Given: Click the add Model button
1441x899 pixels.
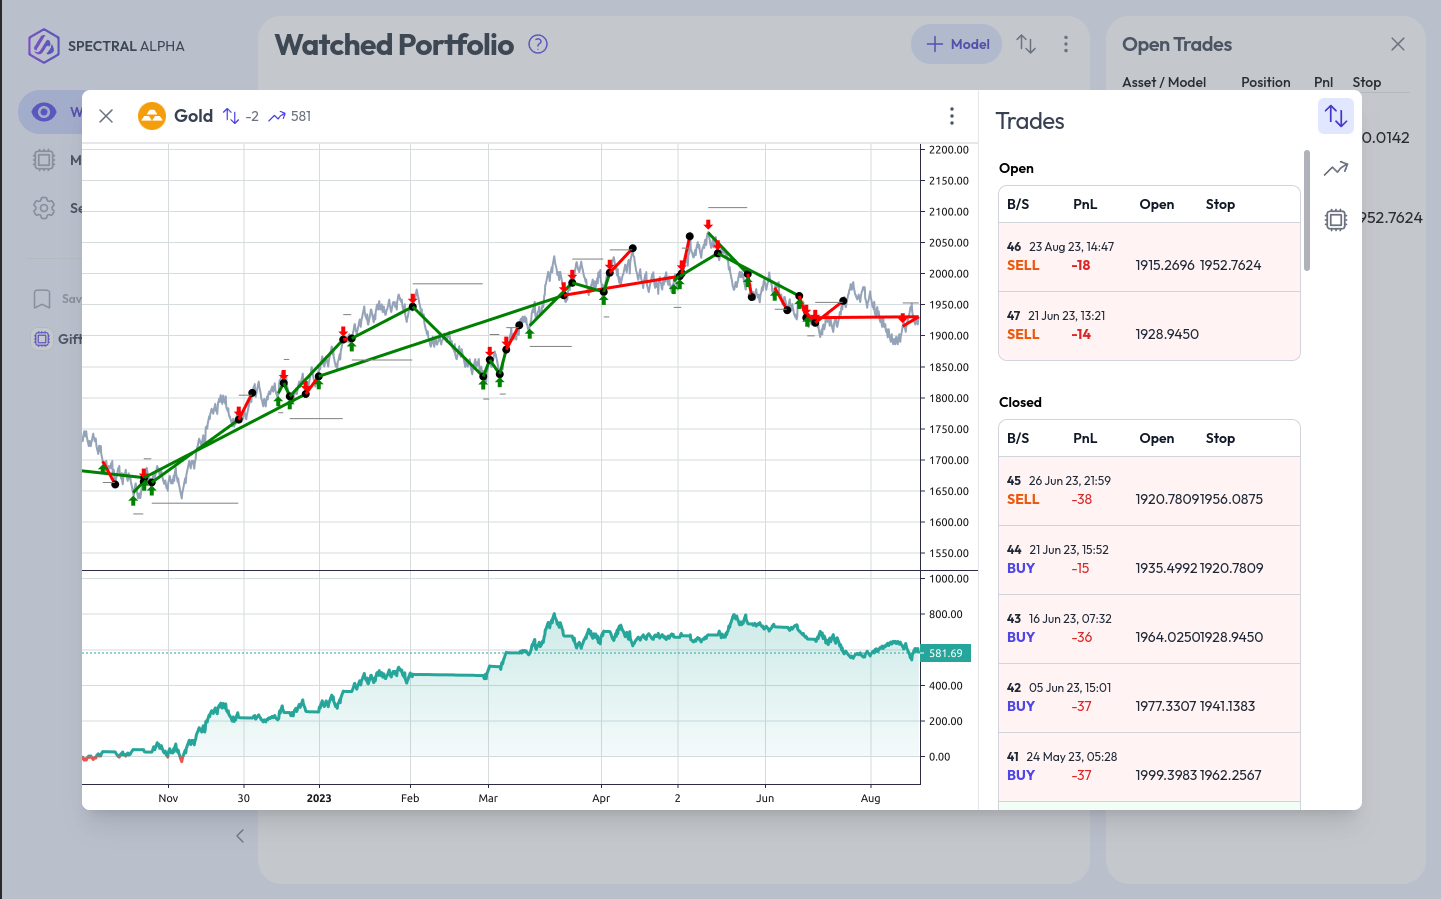Looking at the screenshot, I should click(957, 44).
